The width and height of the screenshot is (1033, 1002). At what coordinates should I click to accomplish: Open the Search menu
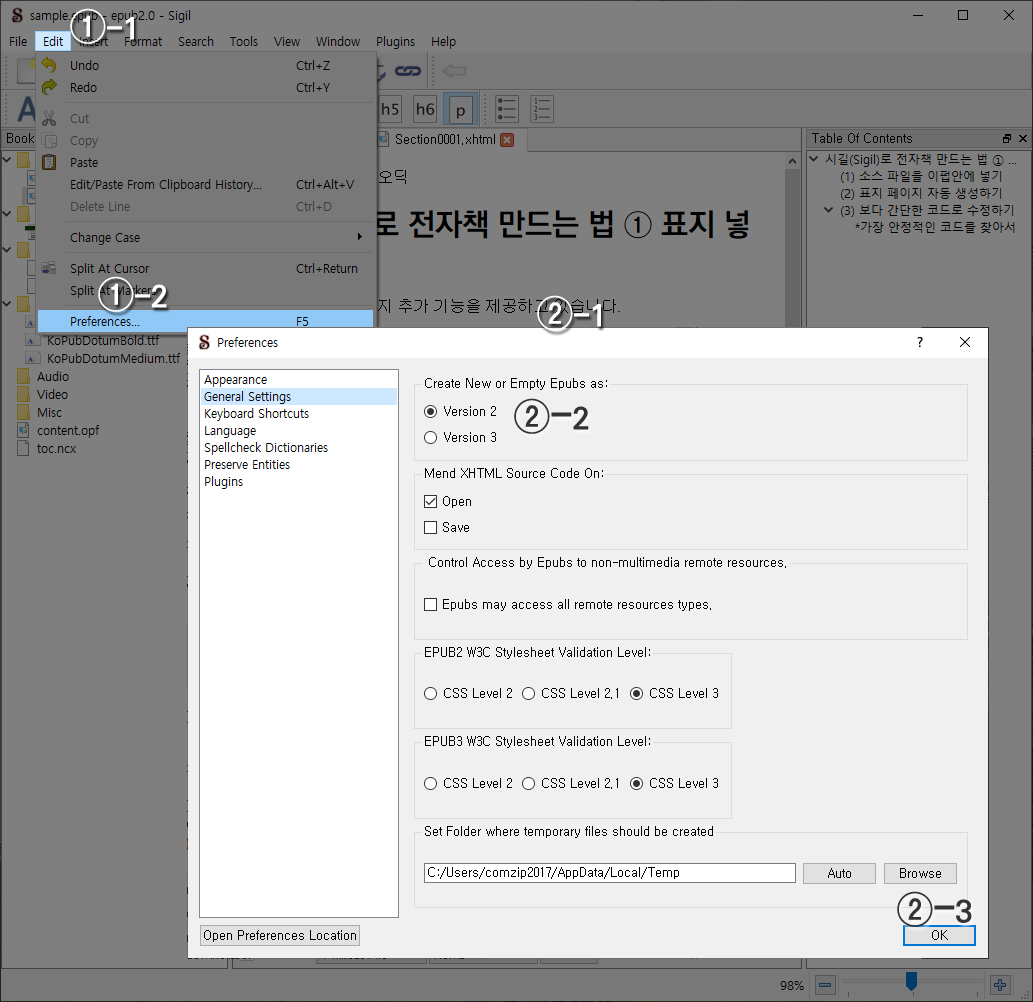(196, 42)
